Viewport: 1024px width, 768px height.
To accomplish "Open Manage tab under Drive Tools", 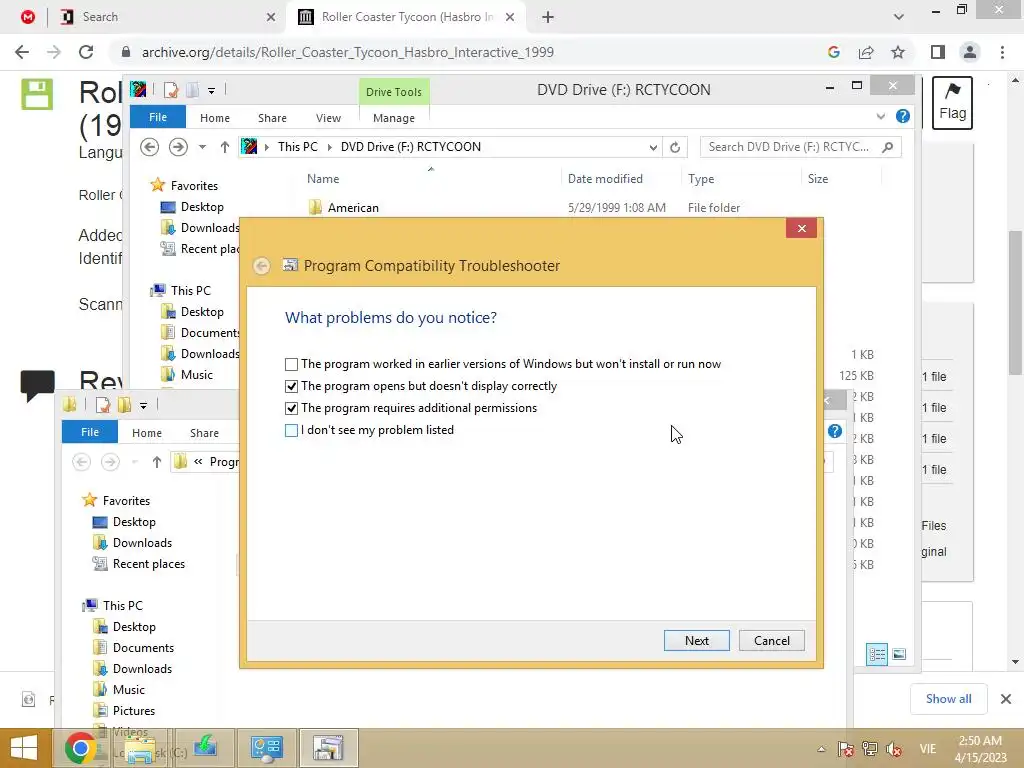I will click(394, 118).
